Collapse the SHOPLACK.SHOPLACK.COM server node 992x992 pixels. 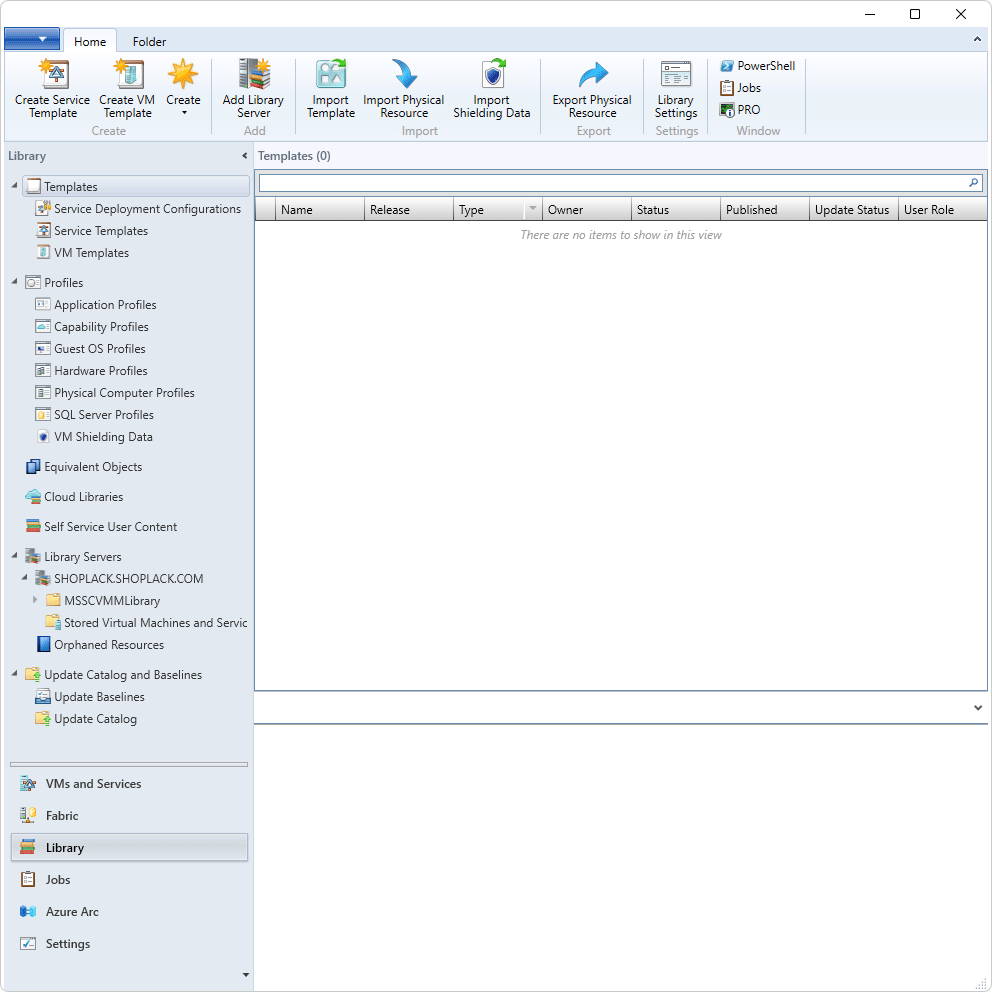tap(25, 577)
